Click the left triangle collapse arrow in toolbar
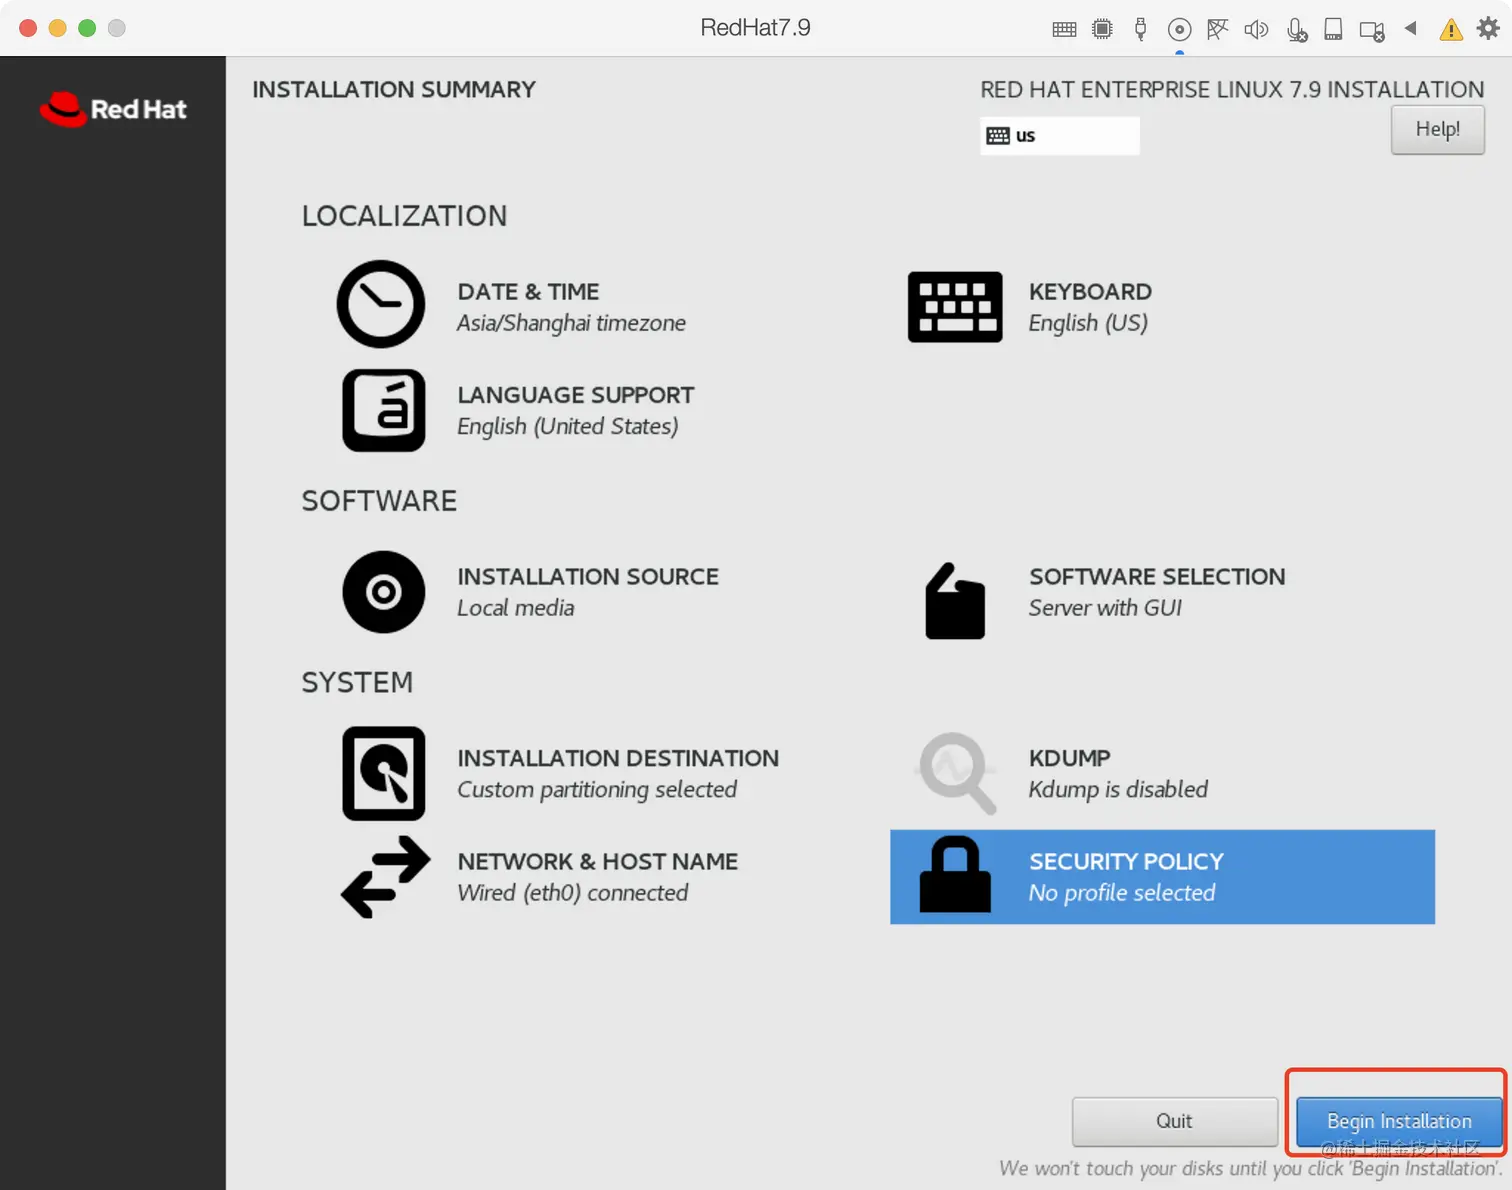This screenshot has width=1512, height=1190. coord(1411,28)
